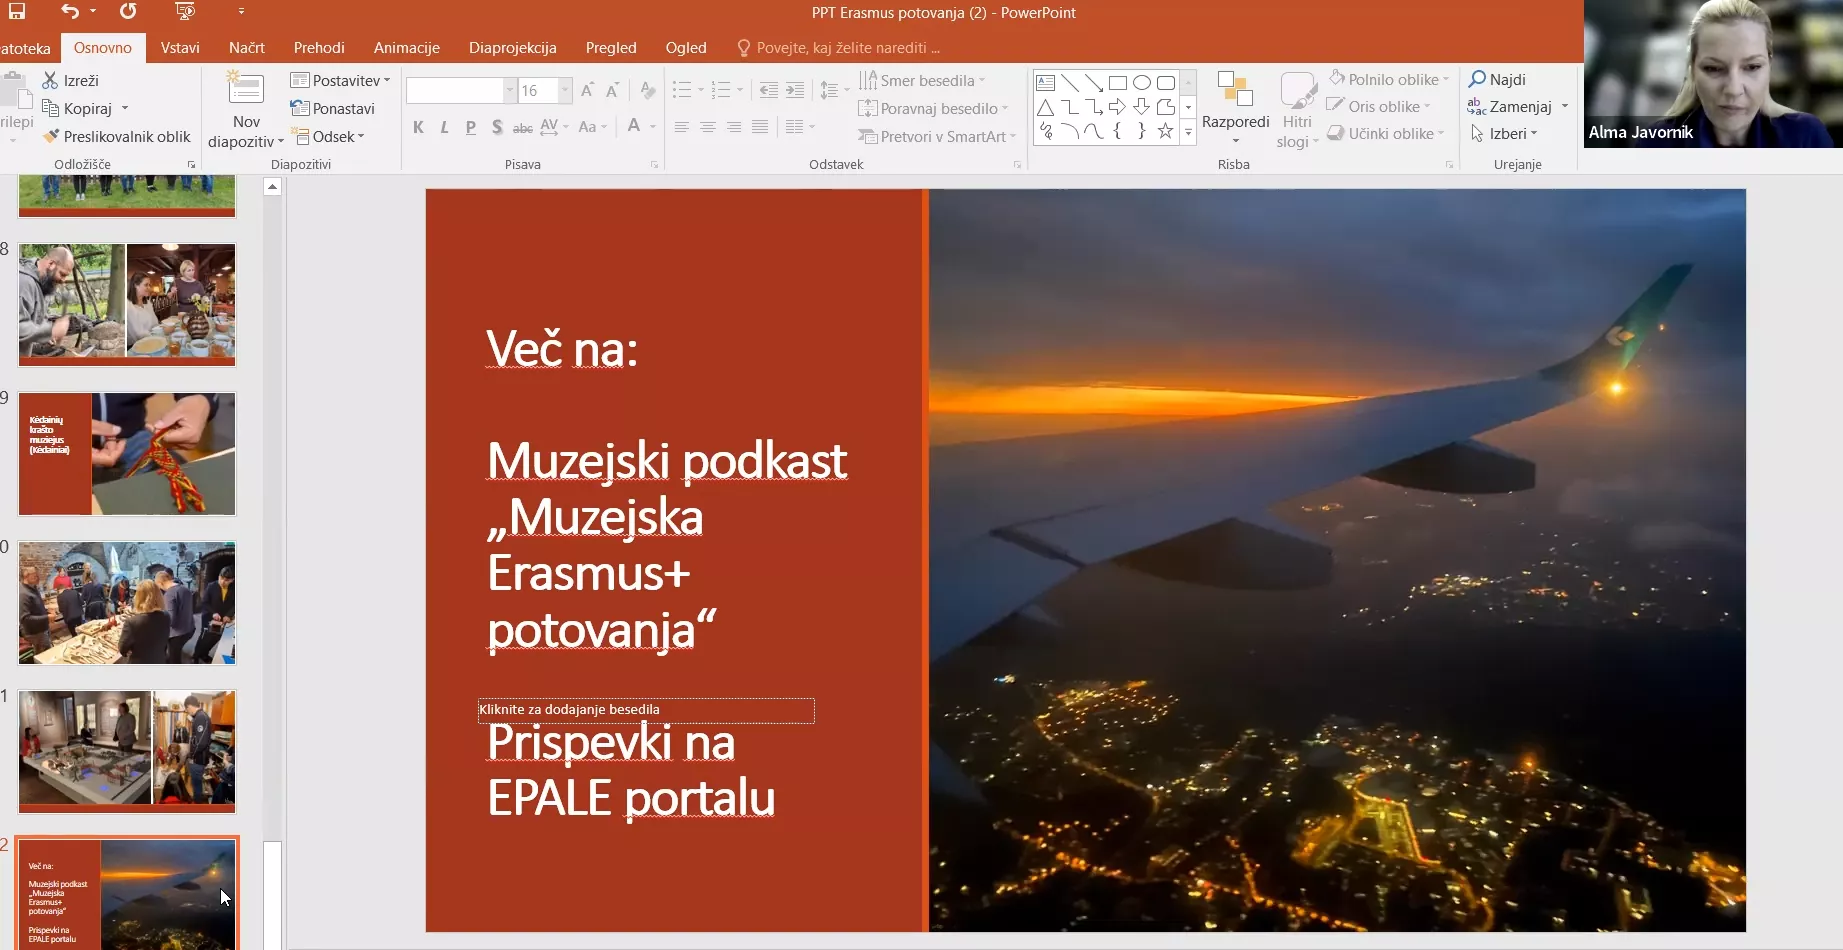Select slide 9 thumbnail Kėdainių muziejus
The width and height of the screenshot is (1843, 950).
pyautogui.click(x=127, y=454)
